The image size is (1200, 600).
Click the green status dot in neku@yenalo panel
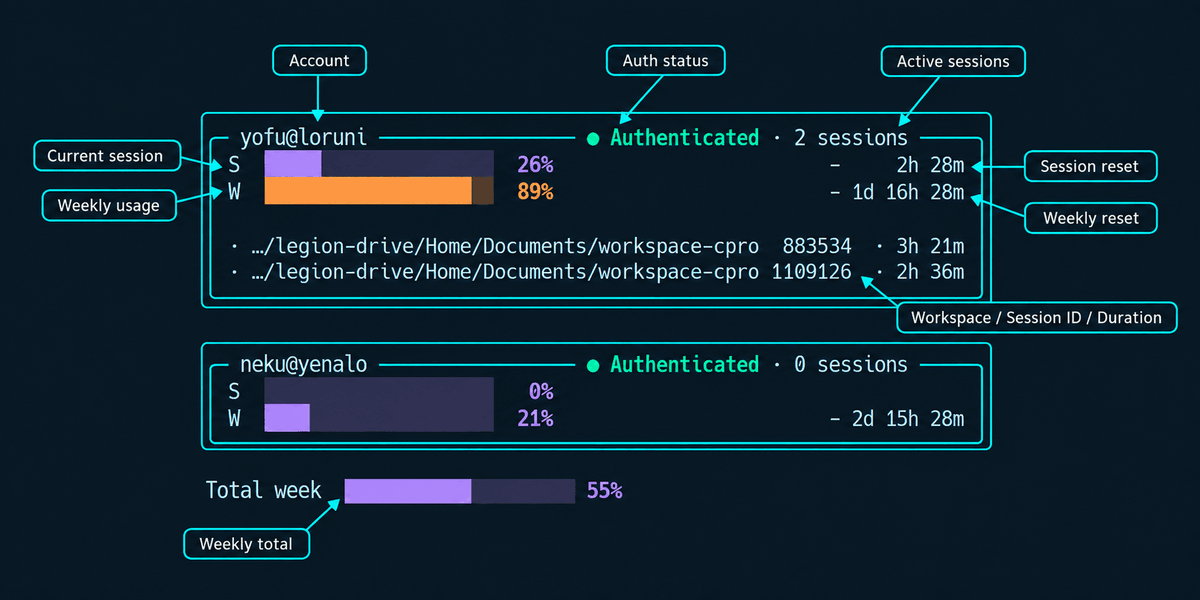[x=593, y=366]
